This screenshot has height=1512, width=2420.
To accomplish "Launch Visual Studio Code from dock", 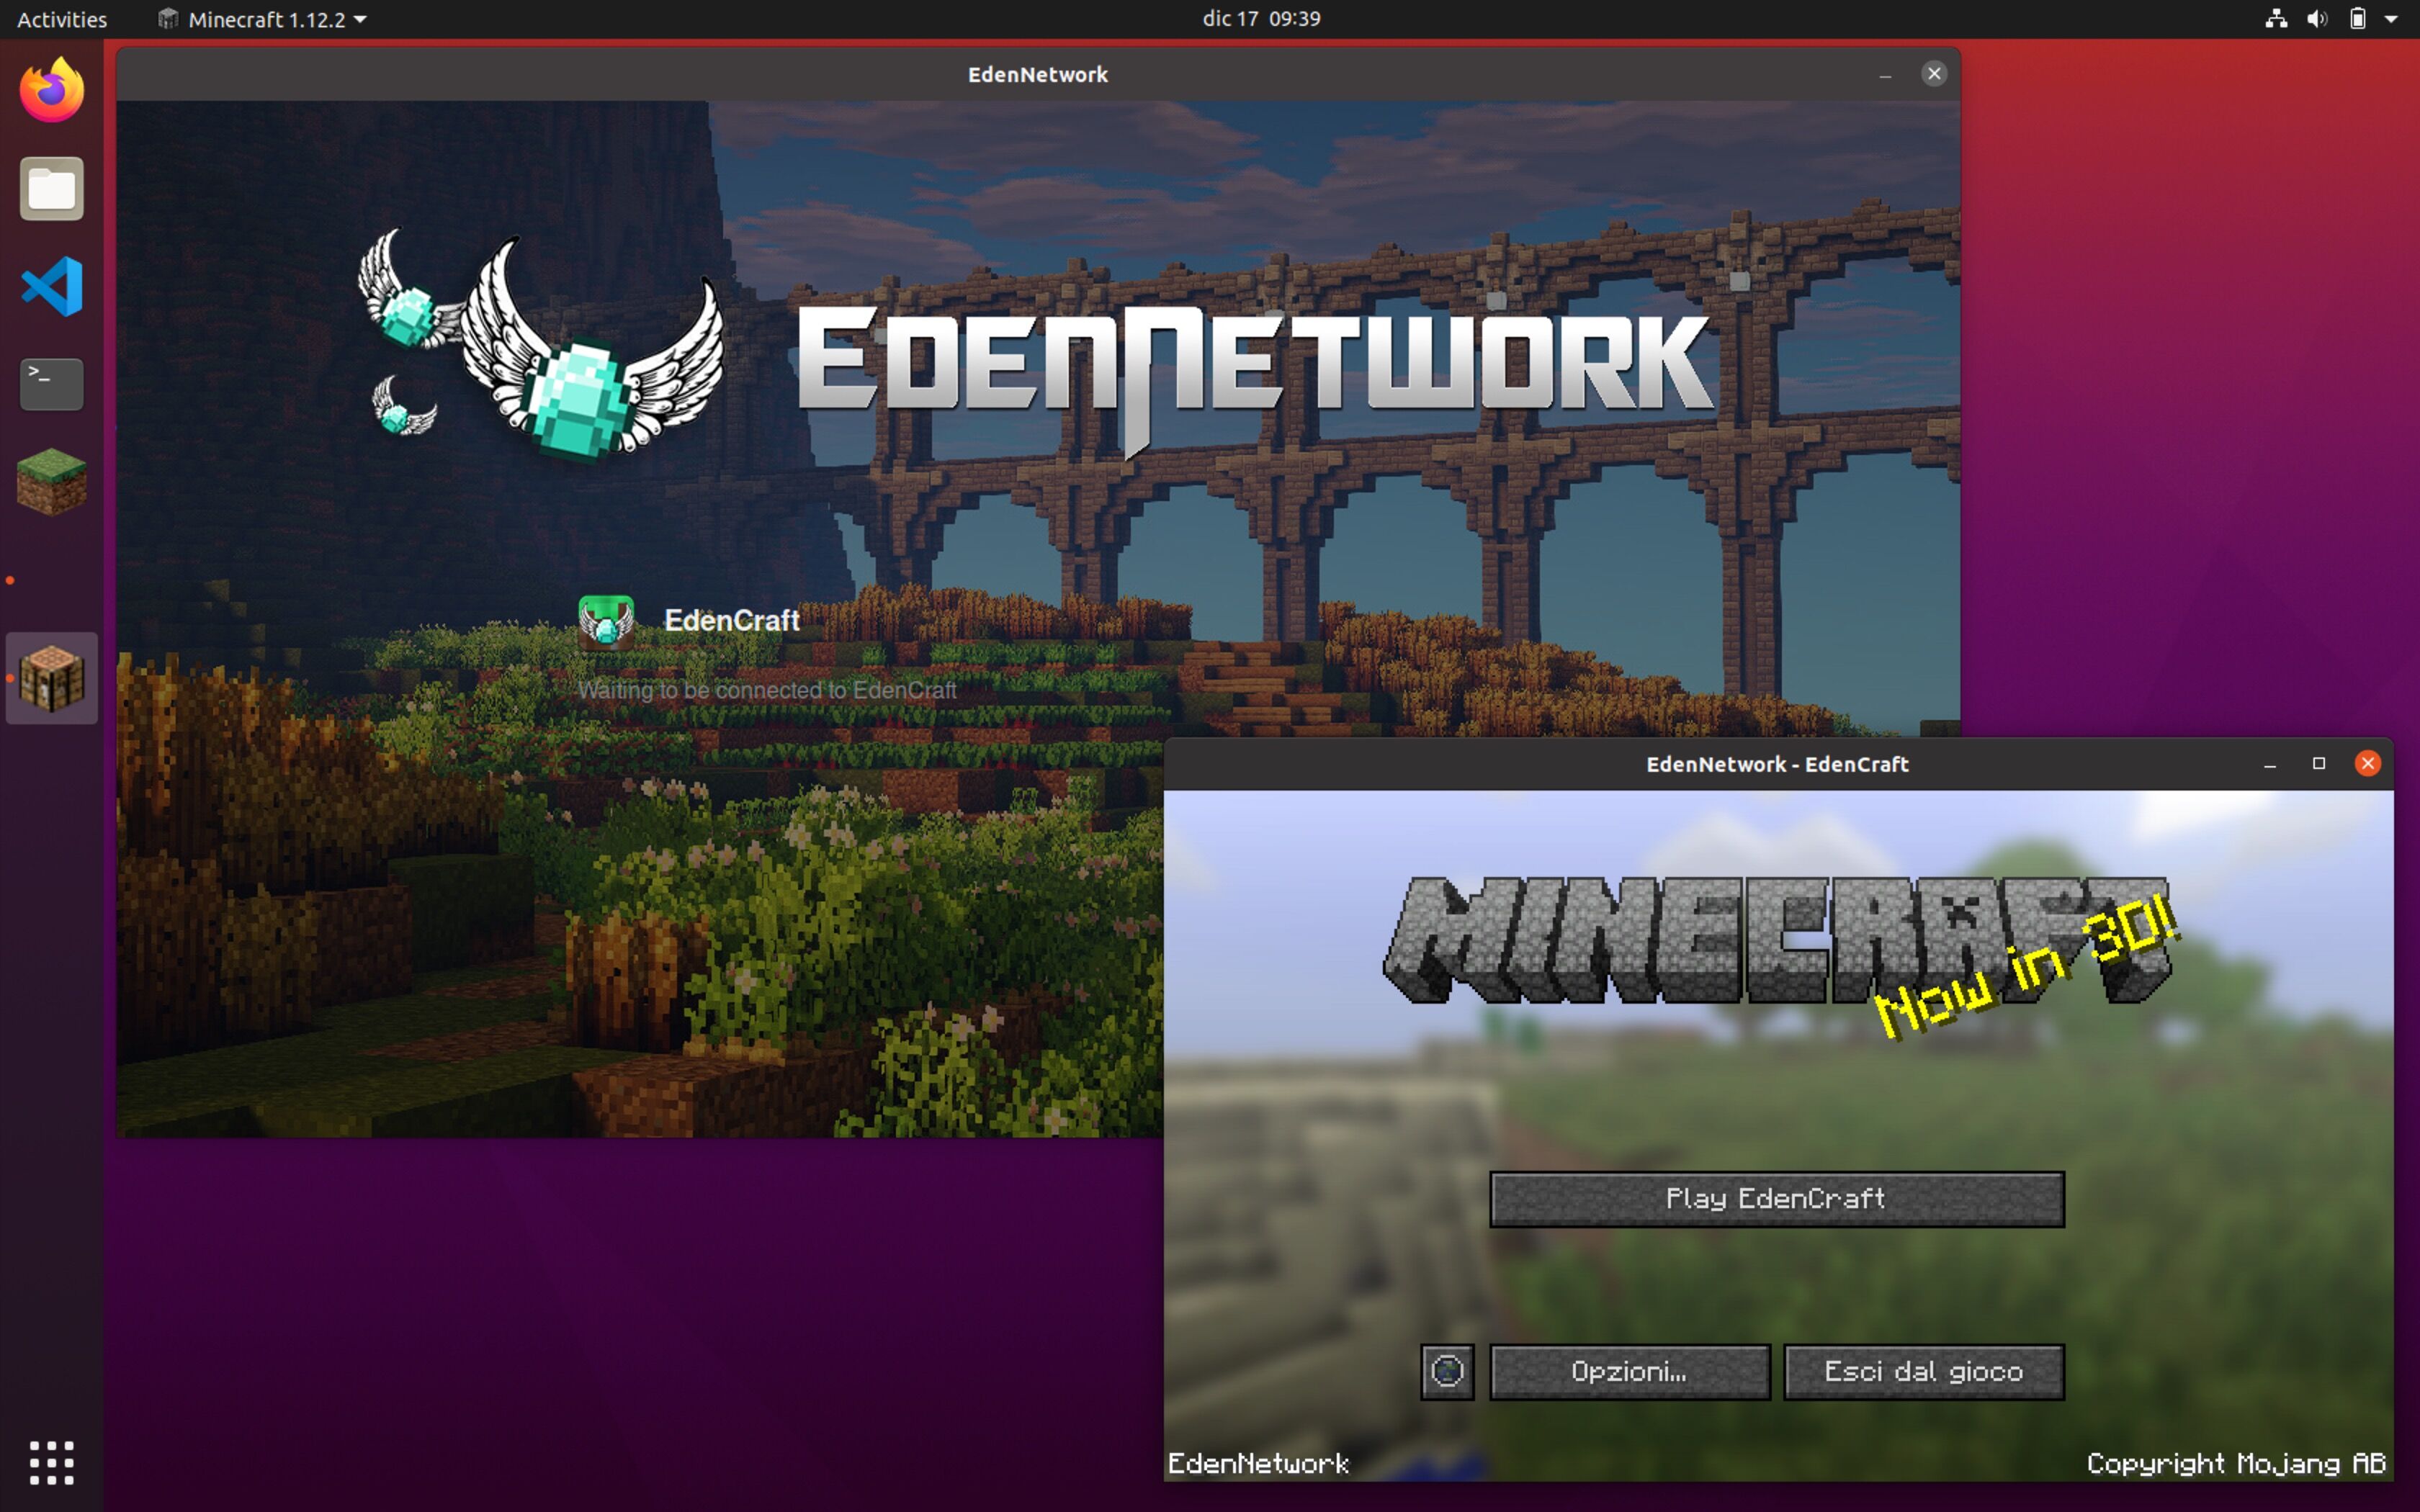I will coord(52,286).
